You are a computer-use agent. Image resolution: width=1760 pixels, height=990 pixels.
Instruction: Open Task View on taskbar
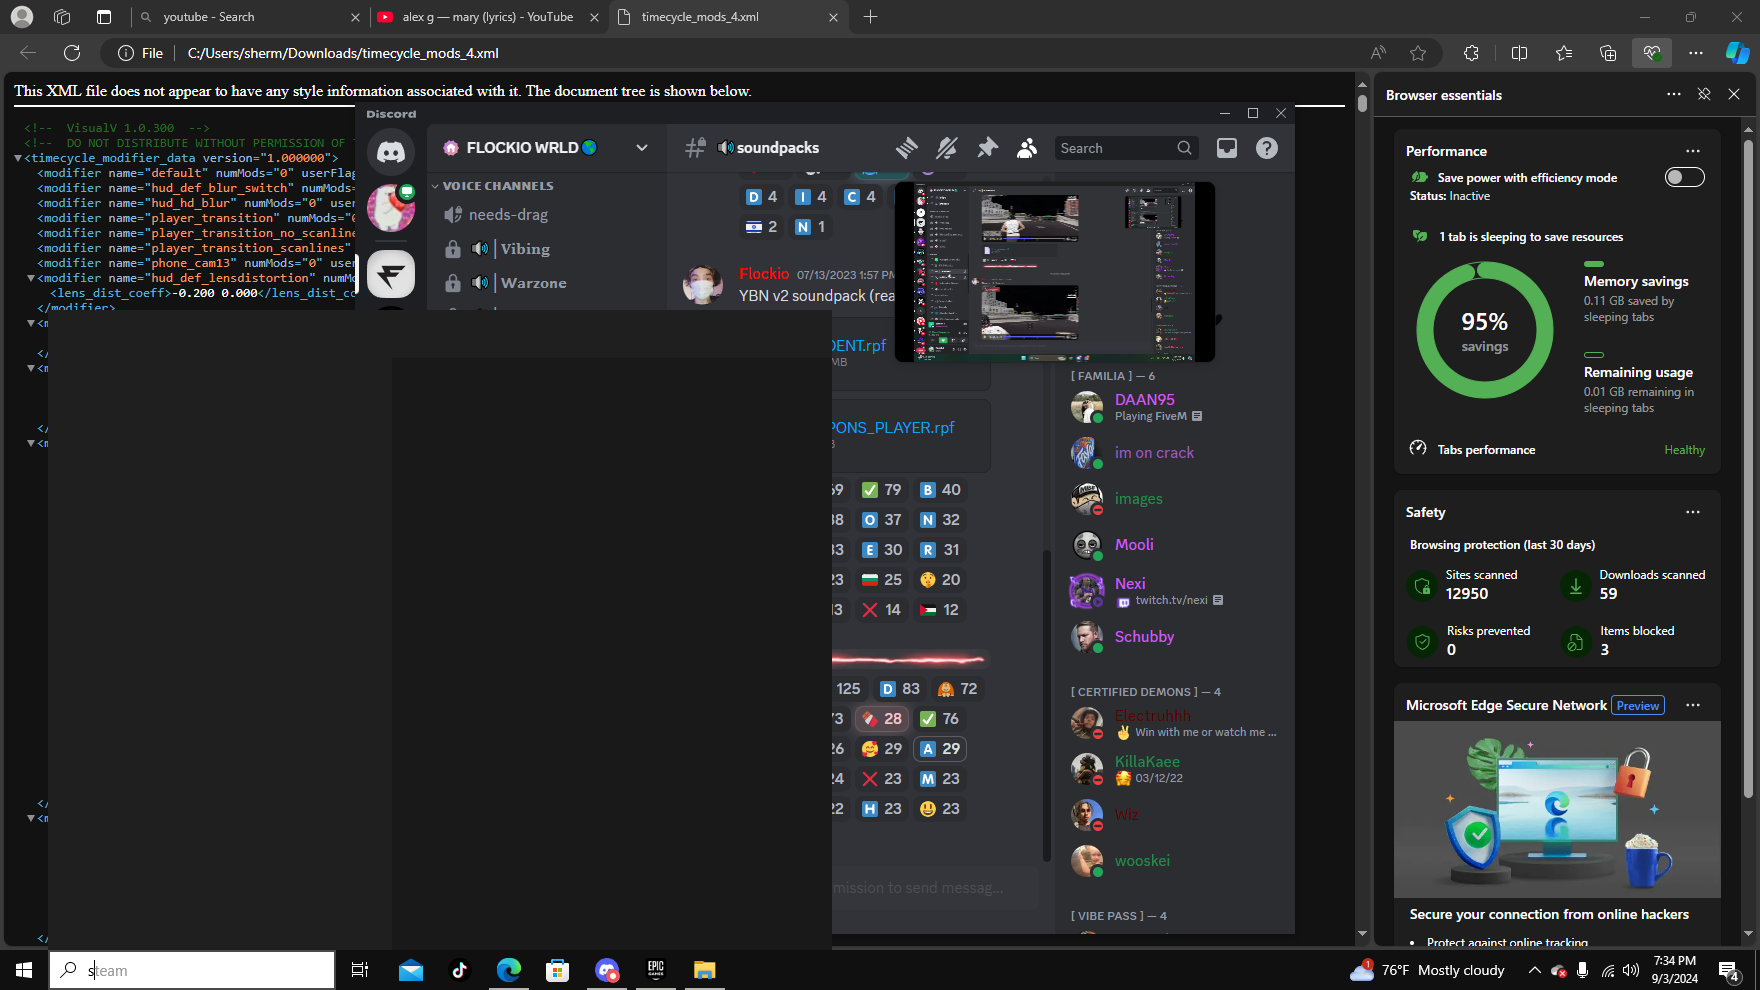360,970
